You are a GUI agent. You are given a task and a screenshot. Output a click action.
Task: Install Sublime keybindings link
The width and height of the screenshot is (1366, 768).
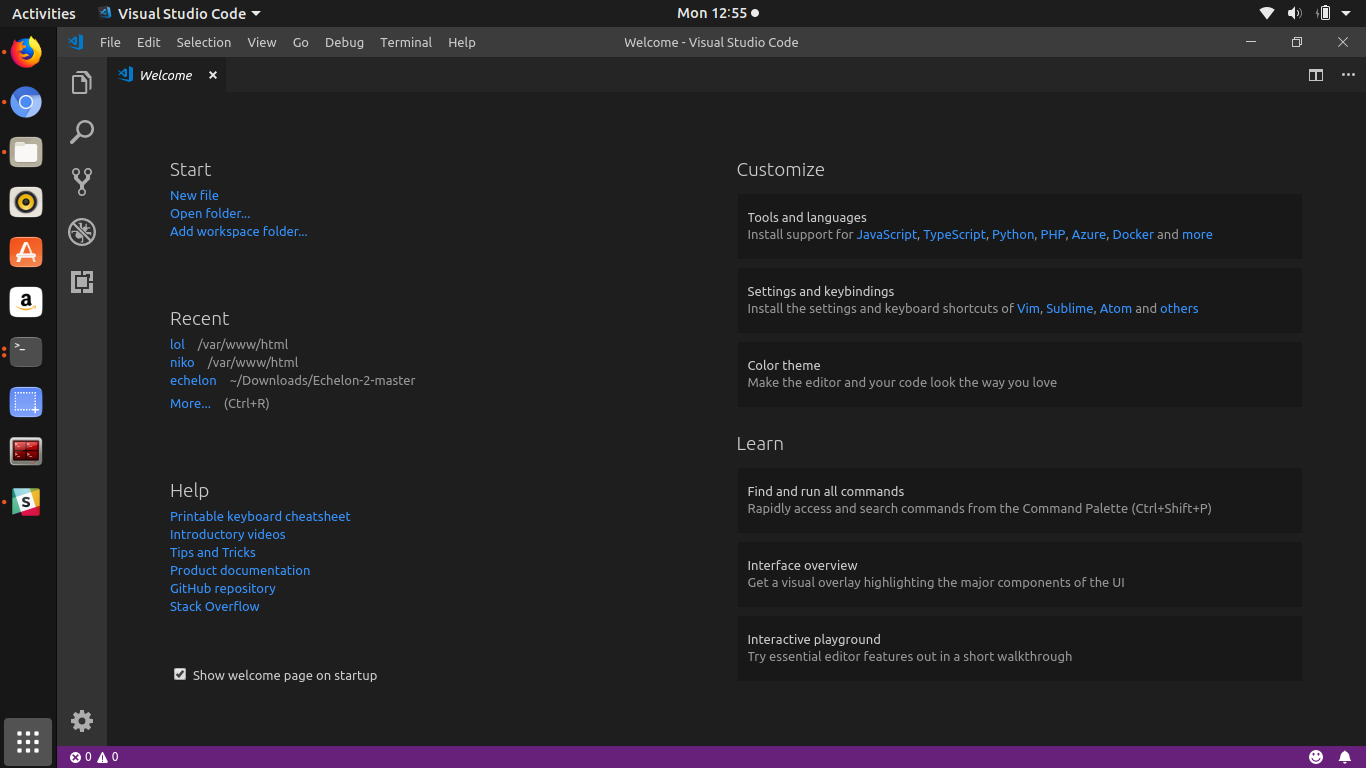[x=1070, y=308]
